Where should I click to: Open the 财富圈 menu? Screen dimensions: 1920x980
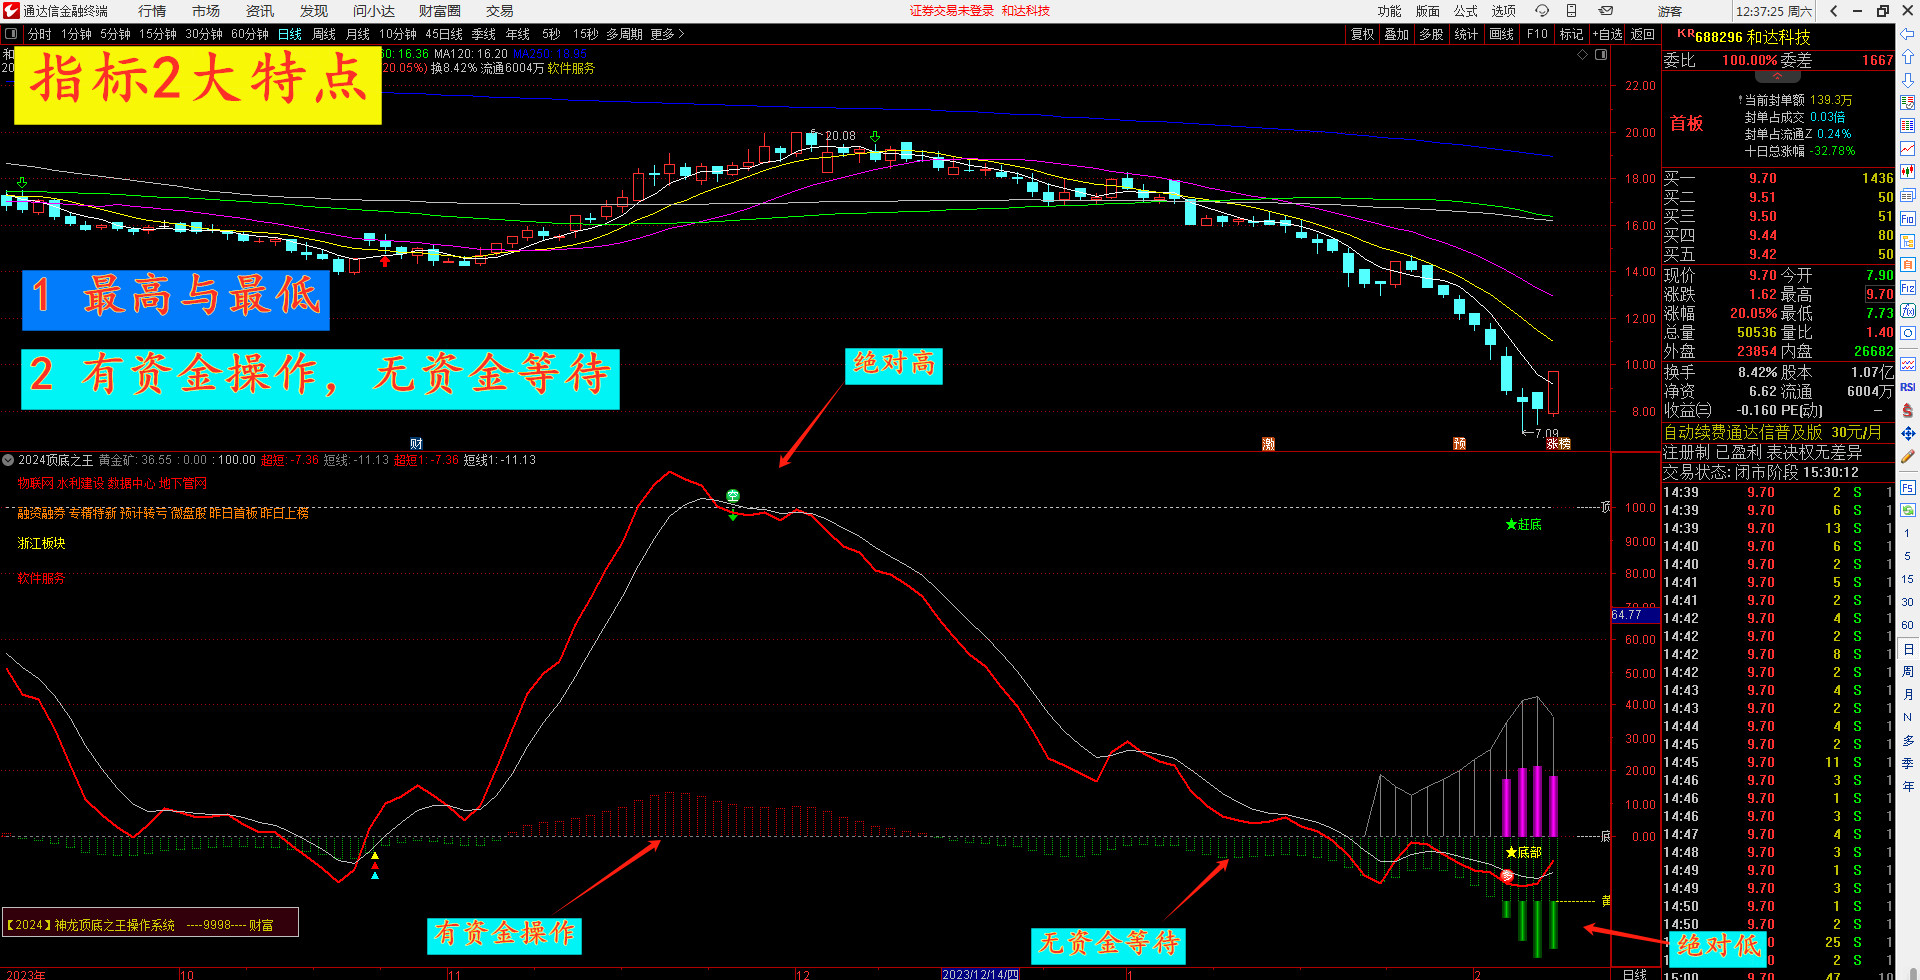440,11
